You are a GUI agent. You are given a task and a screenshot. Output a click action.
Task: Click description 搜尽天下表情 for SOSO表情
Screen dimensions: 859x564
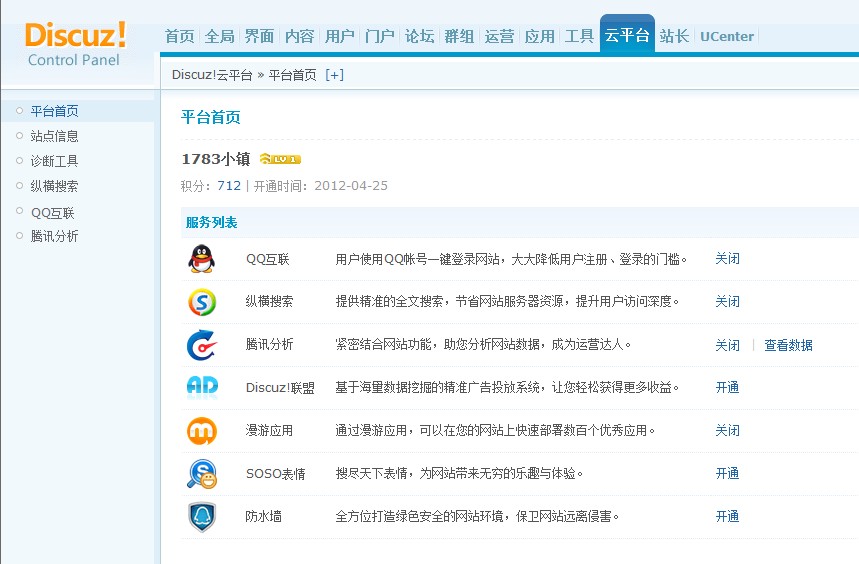(x=459, y=473)
